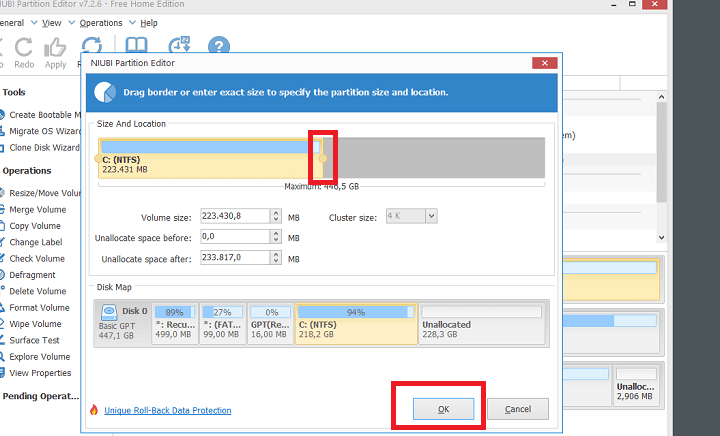The width and height of the screenshot is (720, 436).
Task: Click the refresh arrows toolbar icon
Action: (x=91, y=45)
